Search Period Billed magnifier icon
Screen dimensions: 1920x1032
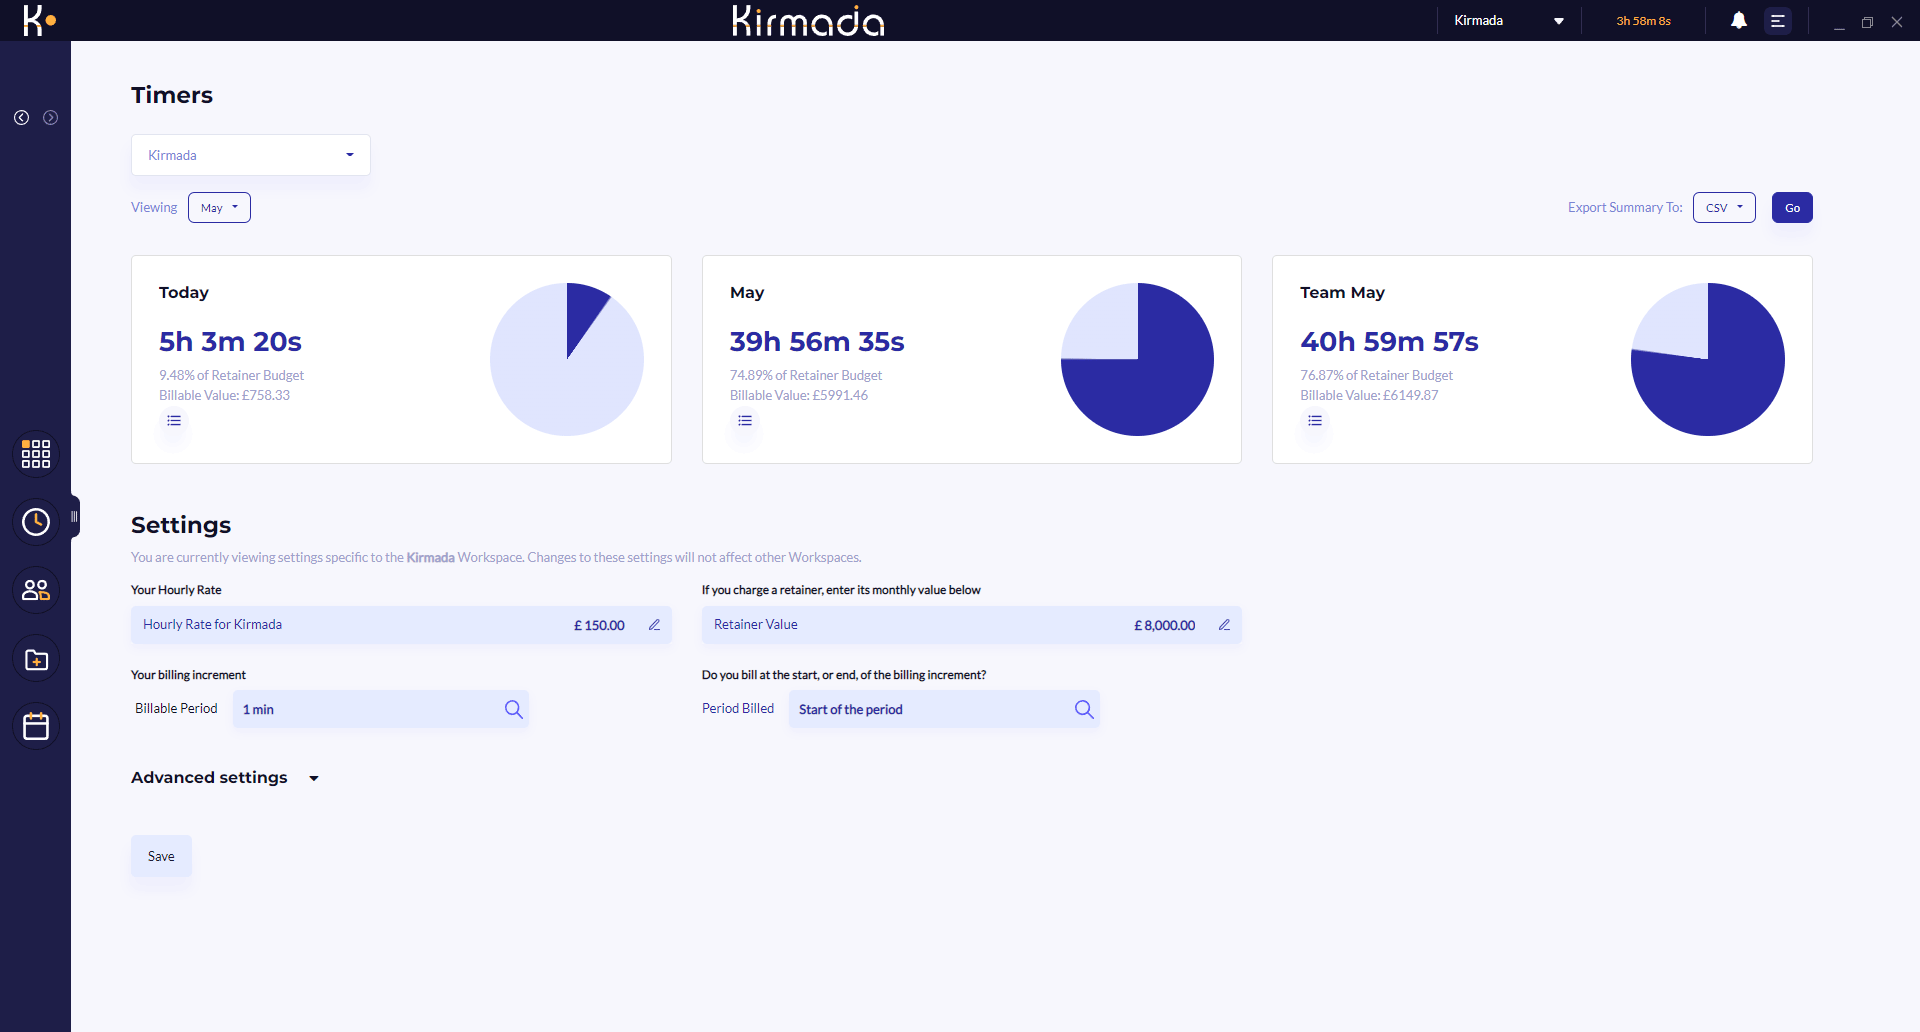click(1084, 709)
